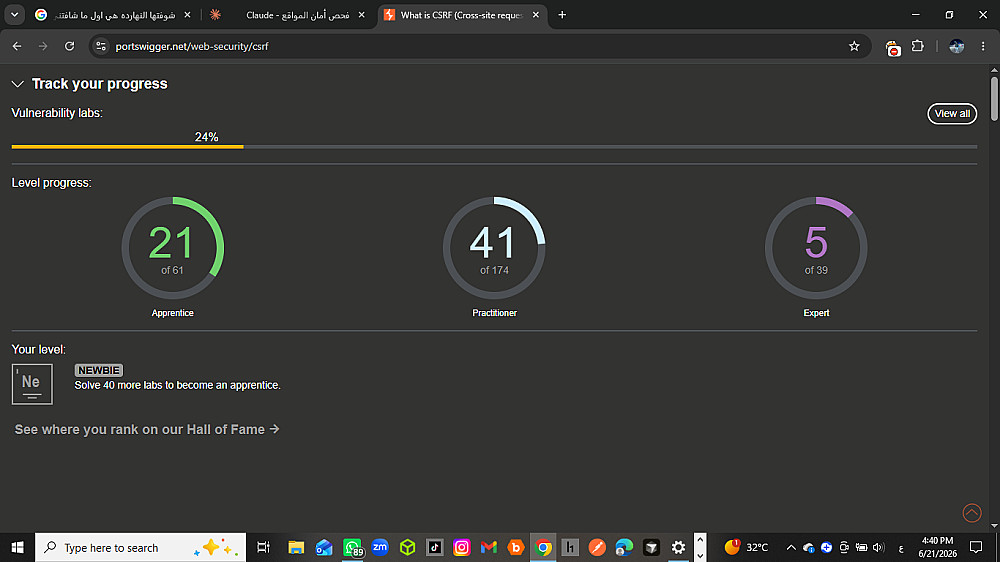1000x562 pixels.
Task: Click the Windows search box
Action: tap(140, 547)
